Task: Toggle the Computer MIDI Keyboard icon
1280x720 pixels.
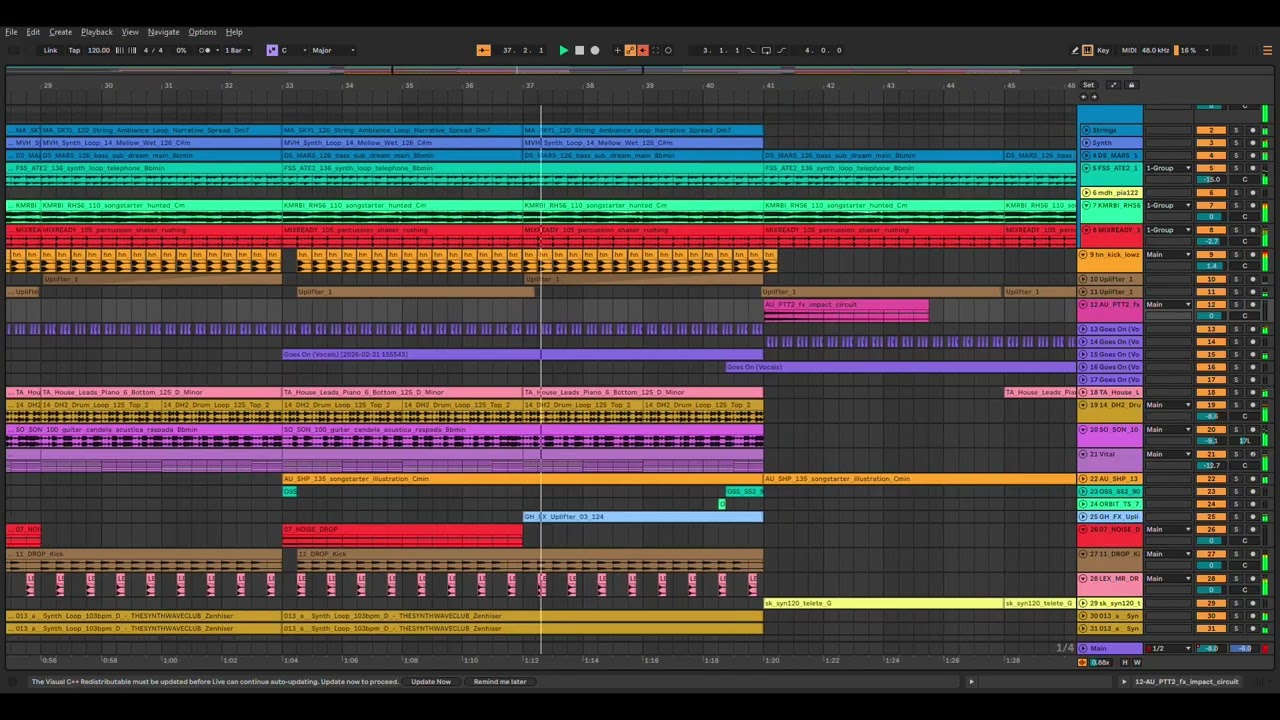Action: coord(1088,50)
